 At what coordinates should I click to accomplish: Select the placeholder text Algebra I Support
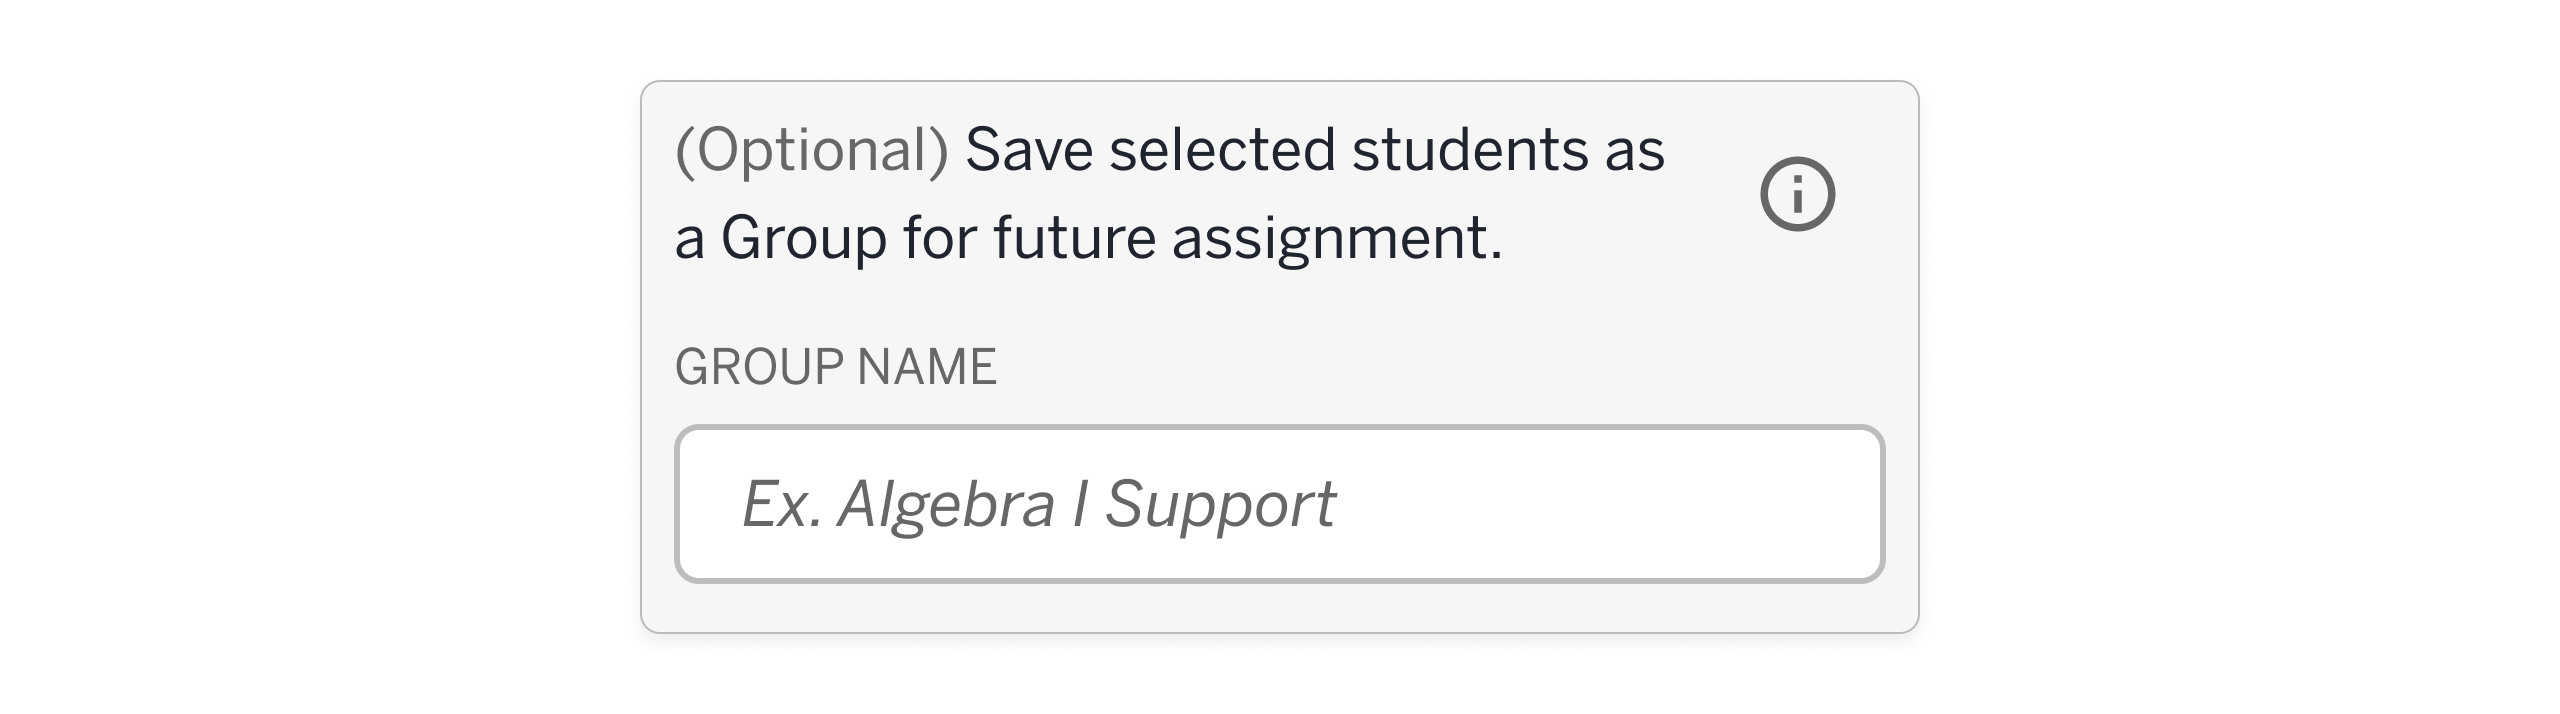point(1086,504)
